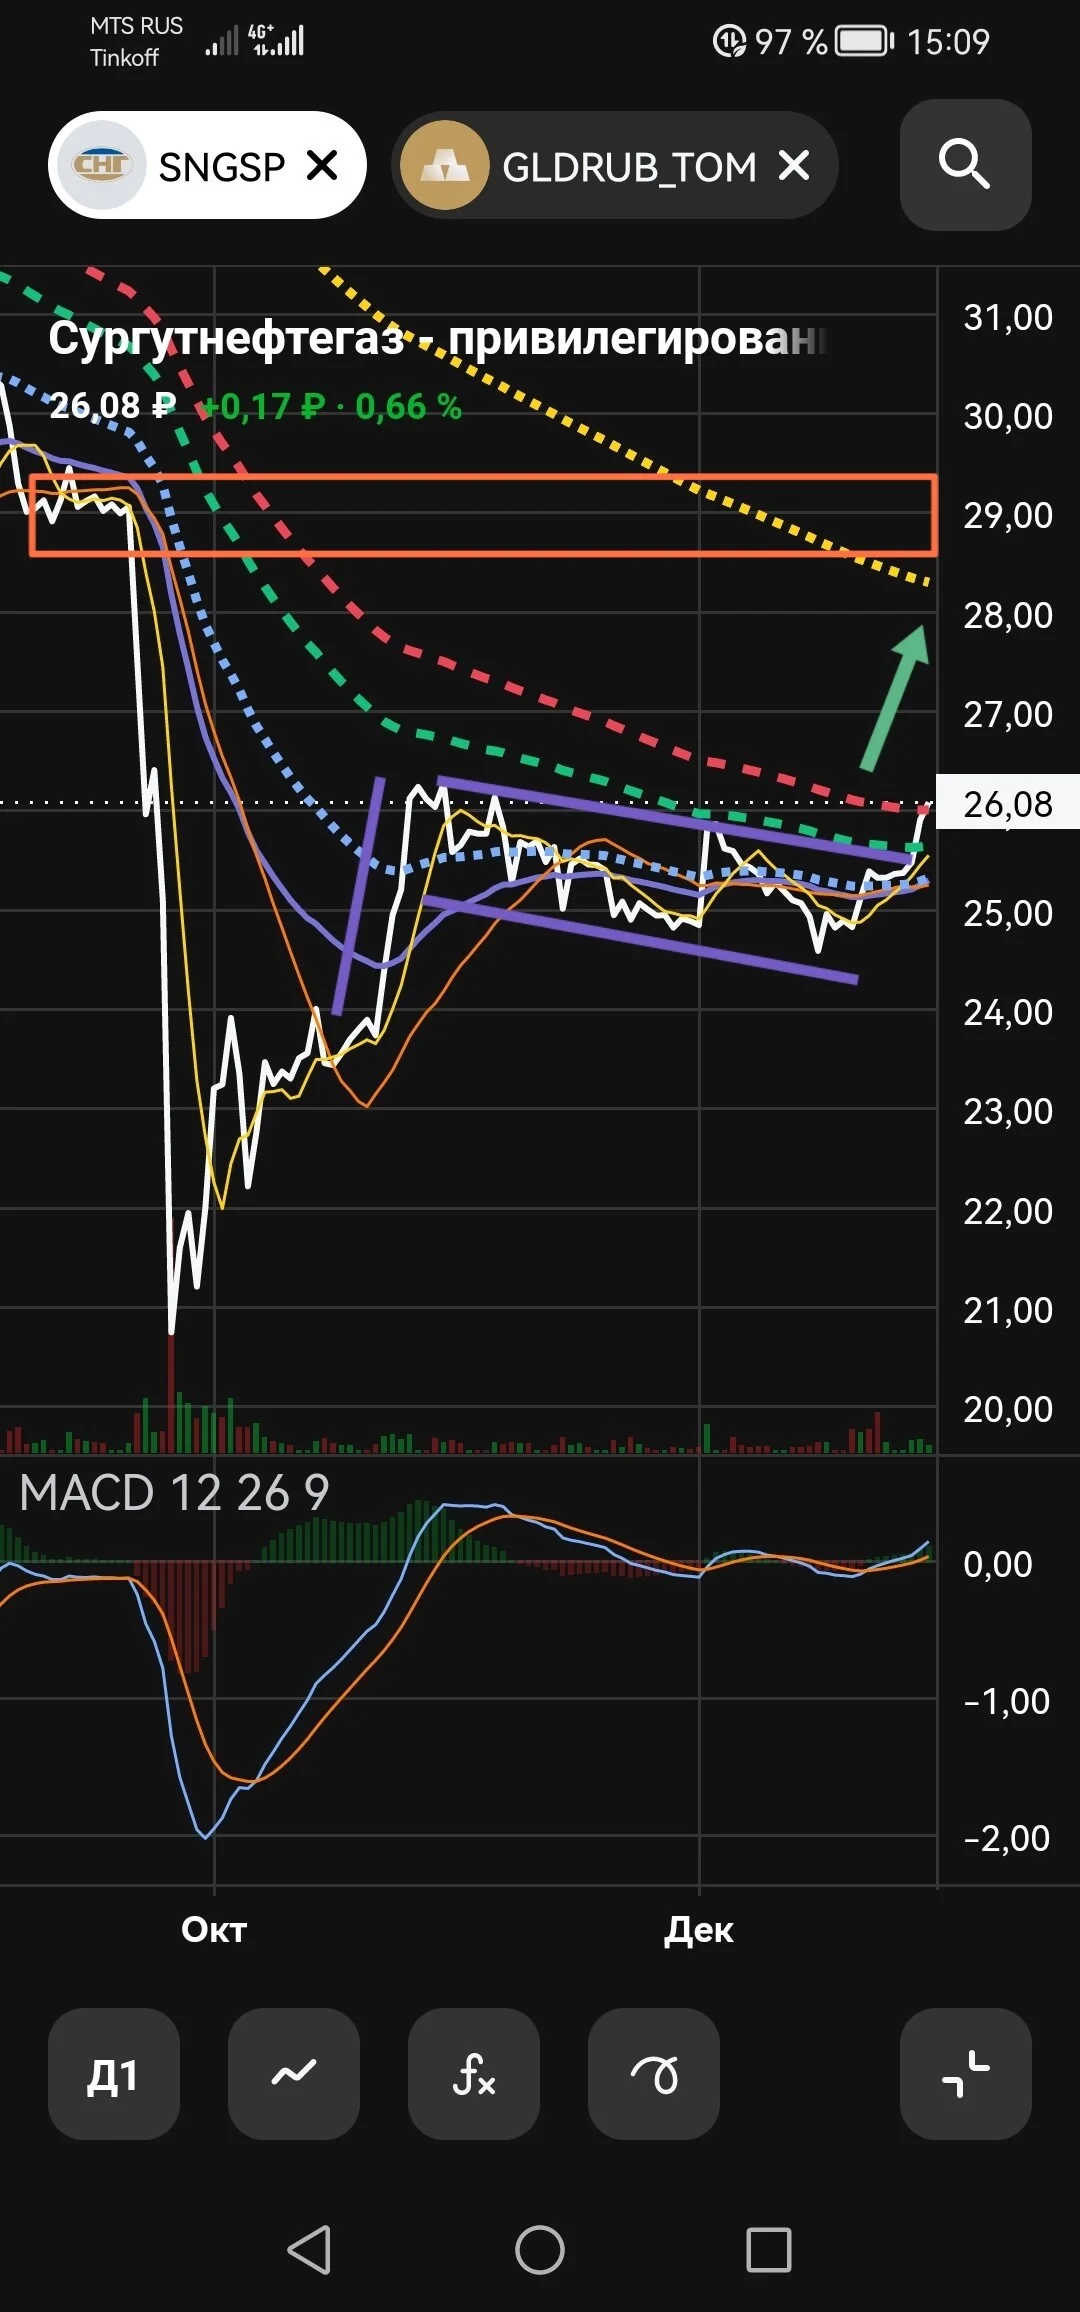Open indicators fx menu
1080x2312 pixels.
(474, 2074)
